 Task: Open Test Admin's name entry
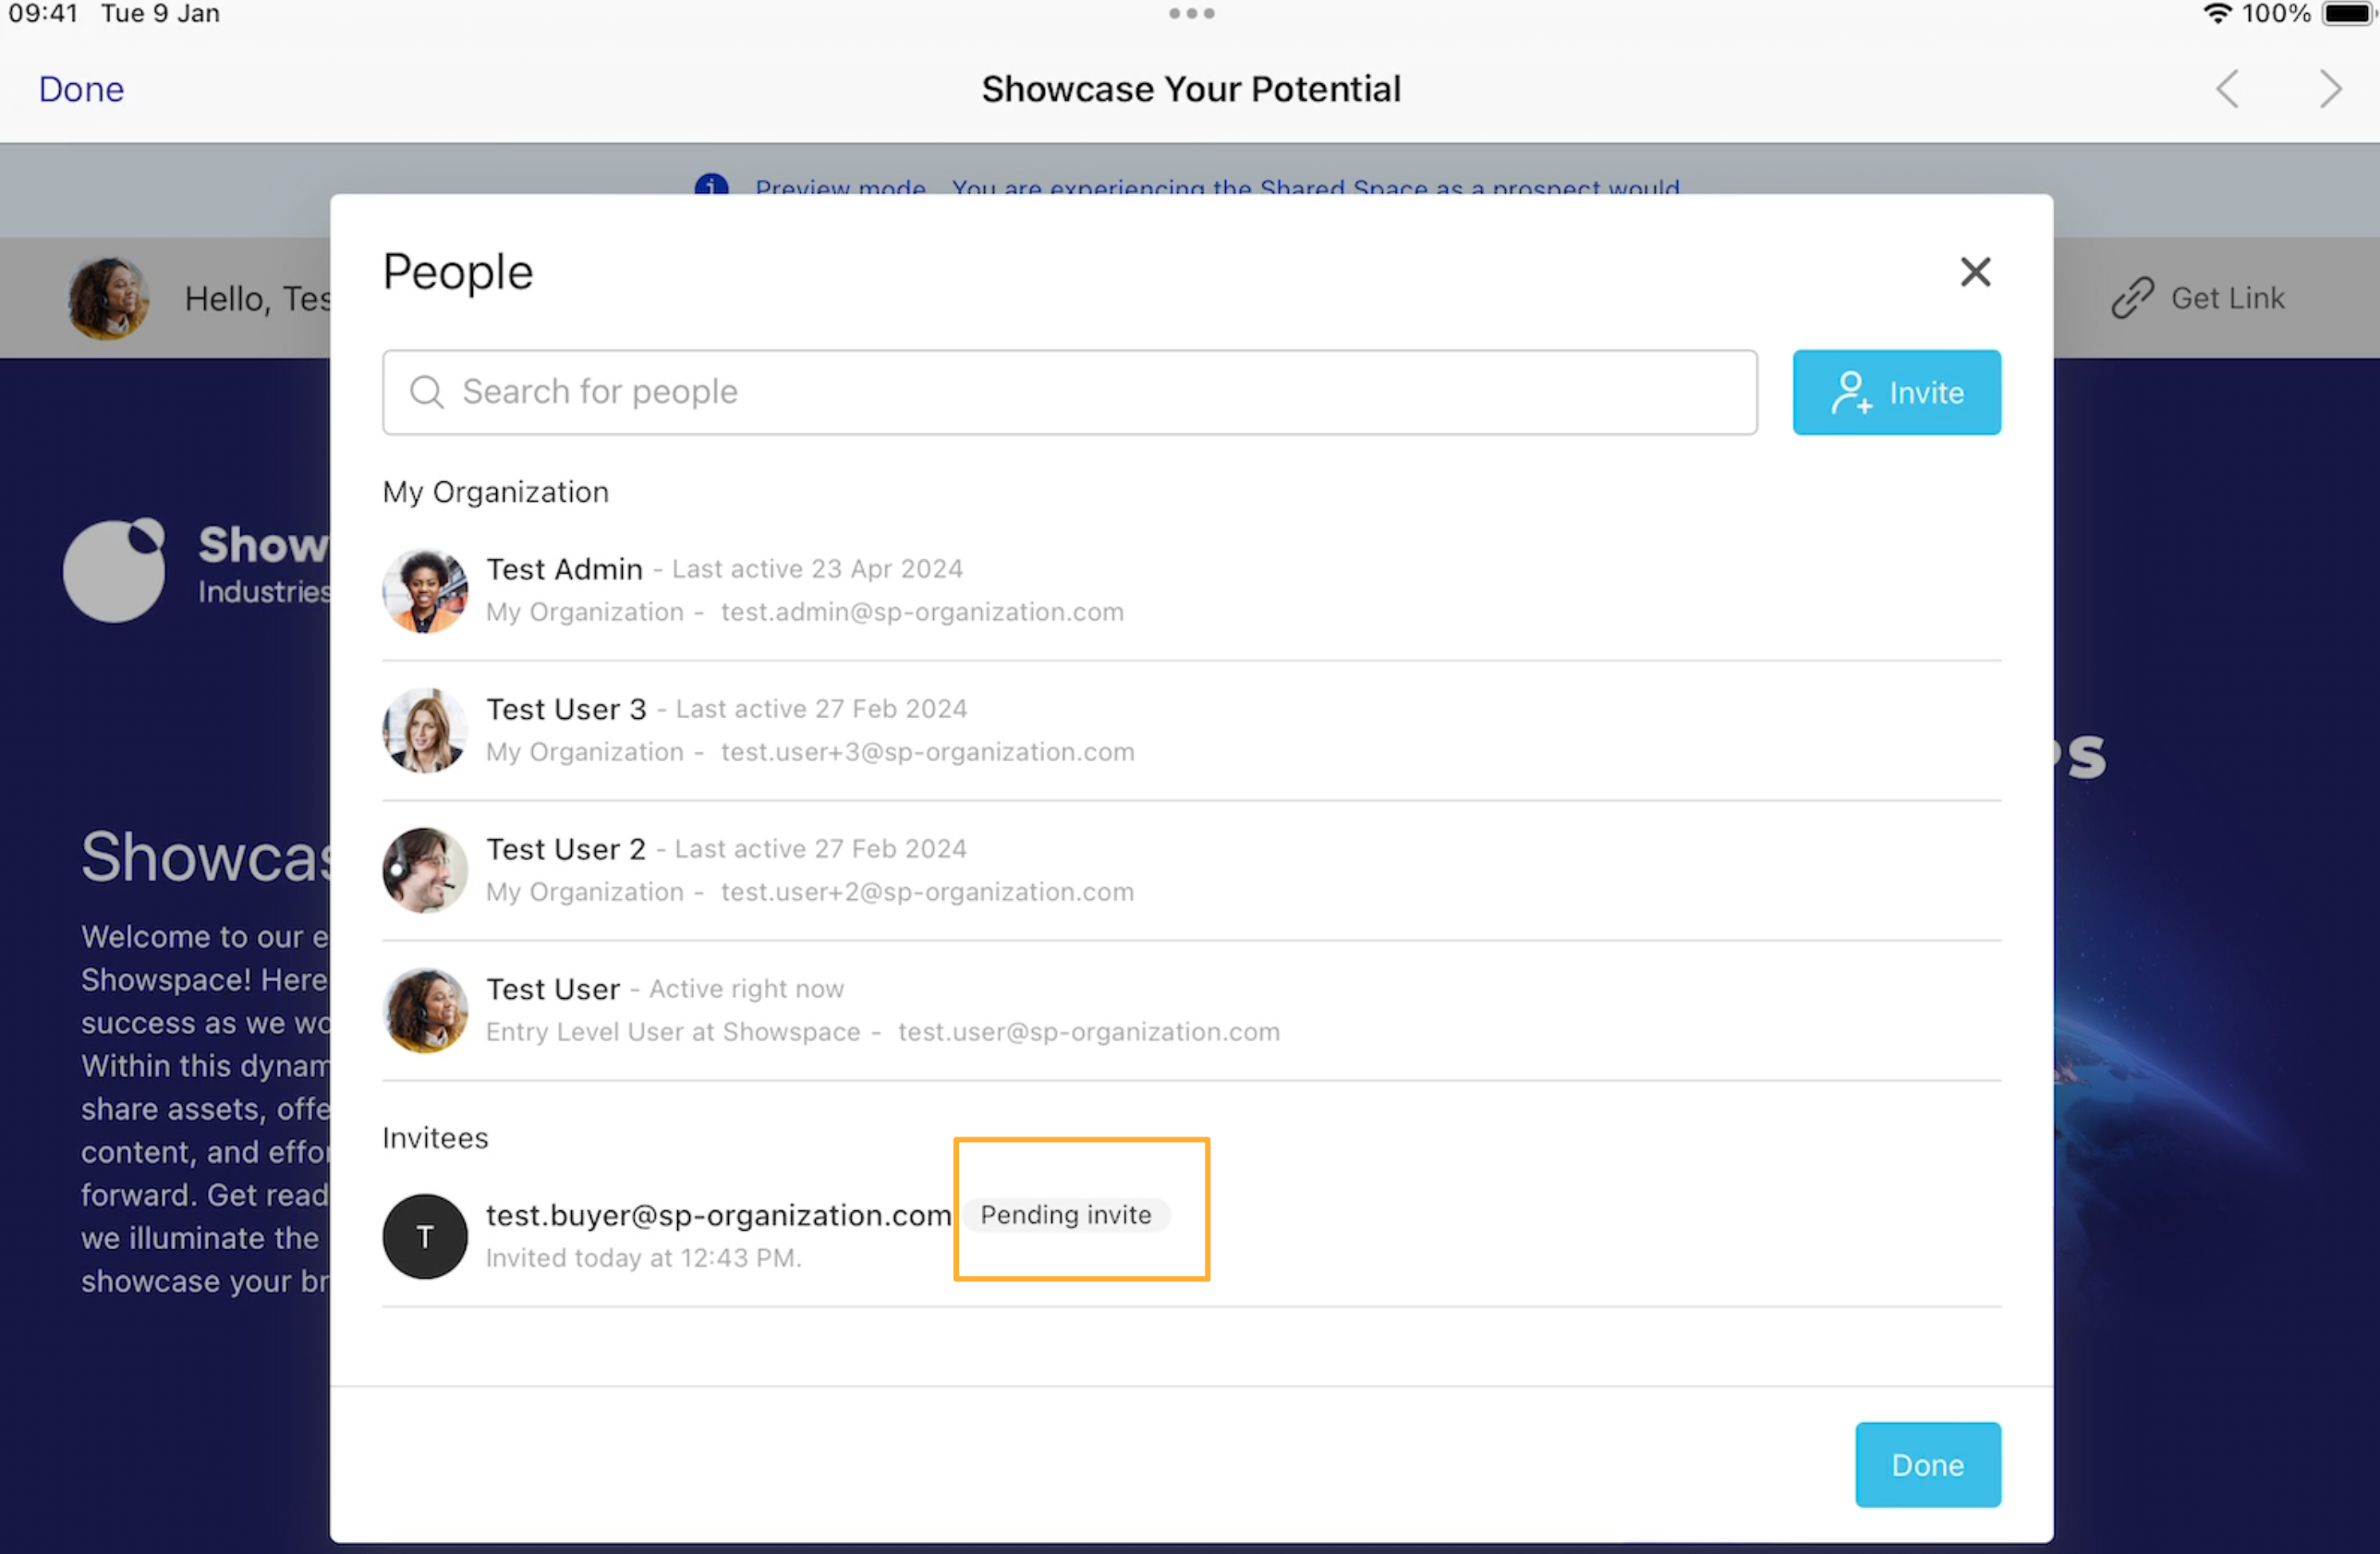pyautogui.click(x=564, y=569)
